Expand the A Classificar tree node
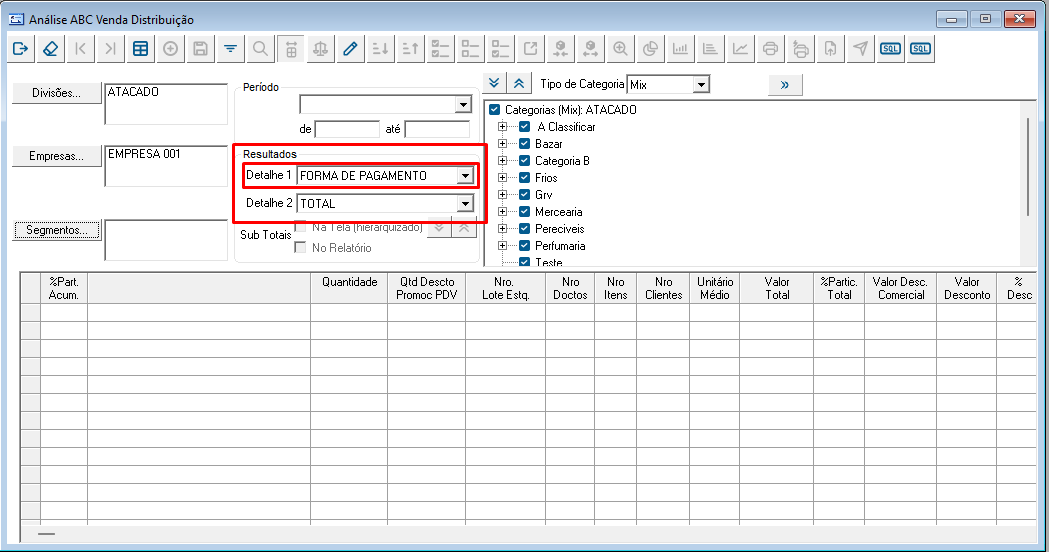 point(502,126)
